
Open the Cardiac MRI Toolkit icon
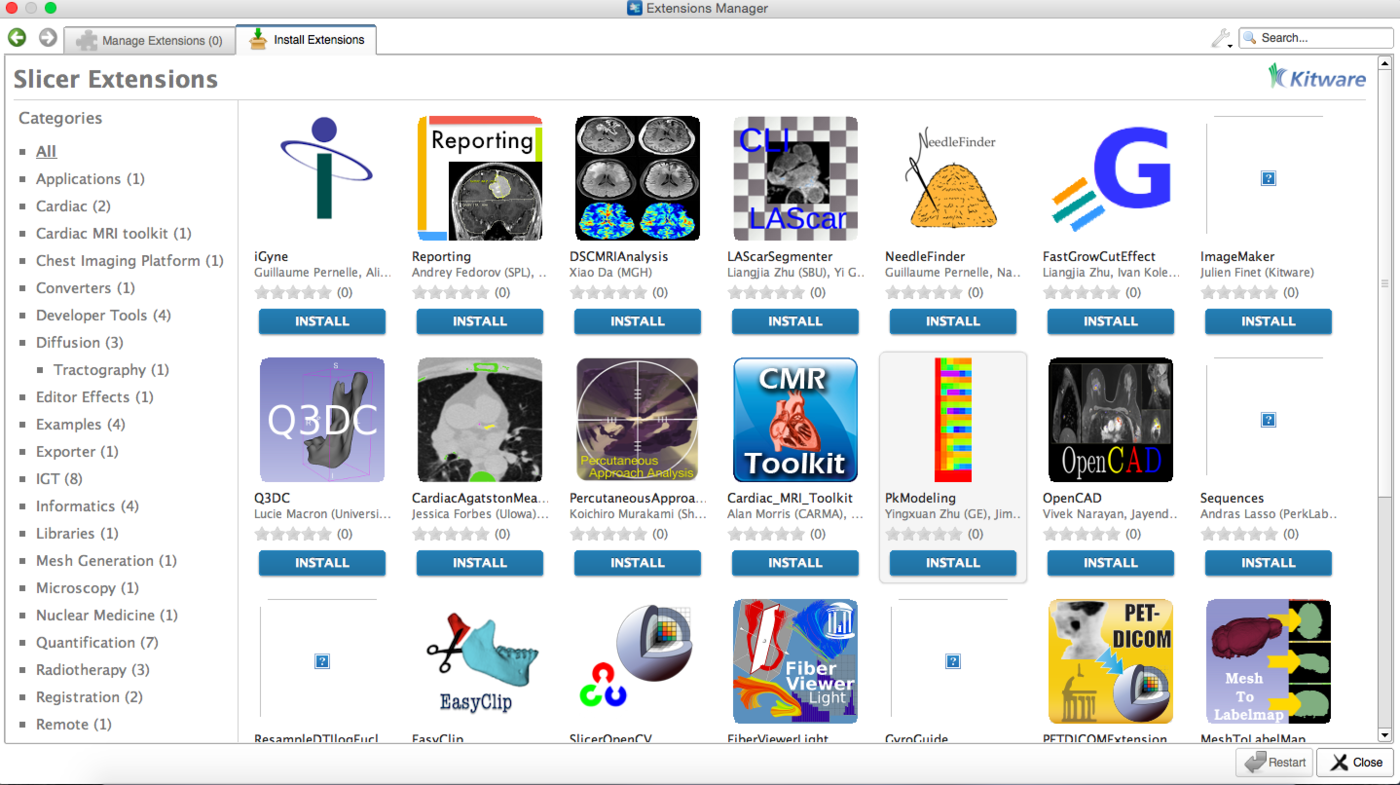point(795,420)
